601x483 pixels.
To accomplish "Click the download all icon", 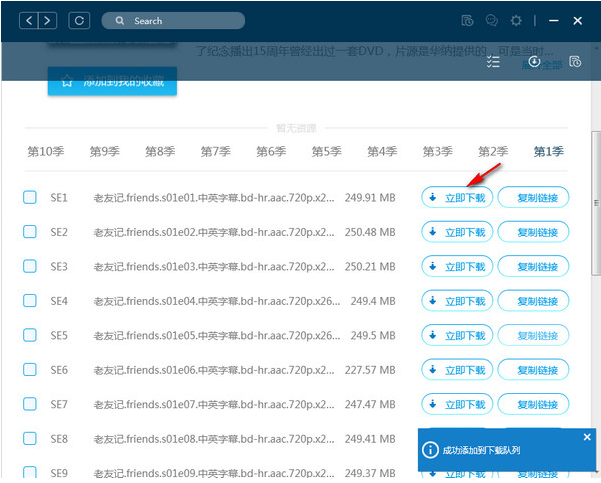I will coord(534,61).
